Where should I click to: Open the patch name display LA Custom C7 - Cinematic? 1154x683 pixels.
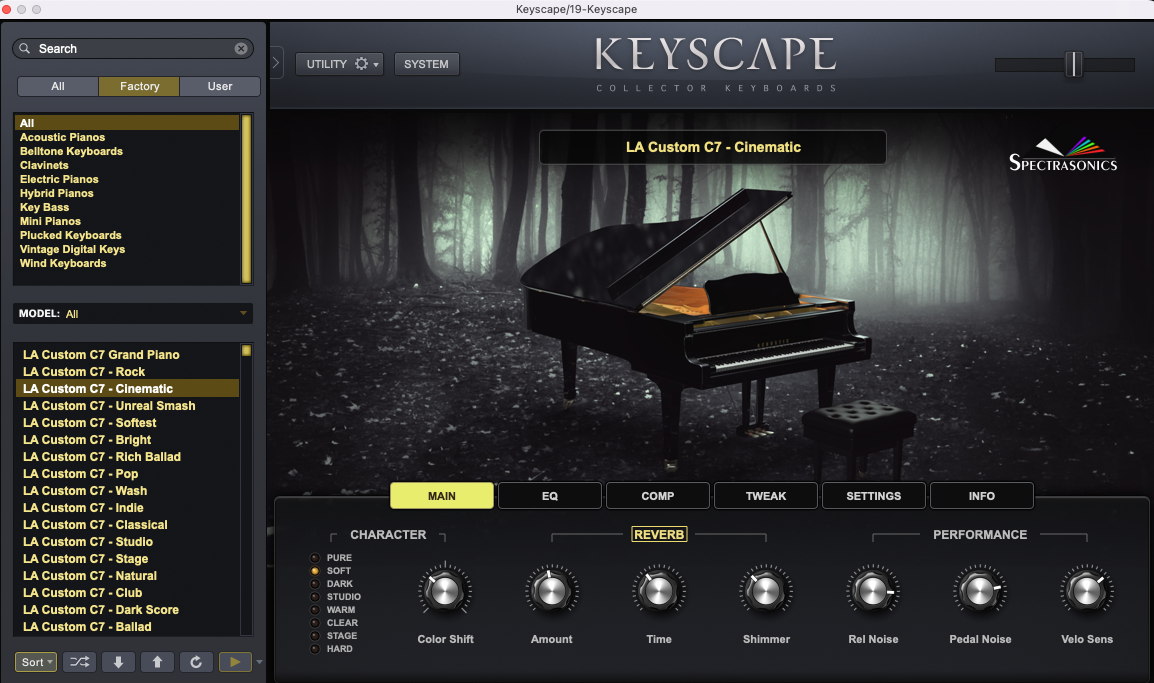712,147
